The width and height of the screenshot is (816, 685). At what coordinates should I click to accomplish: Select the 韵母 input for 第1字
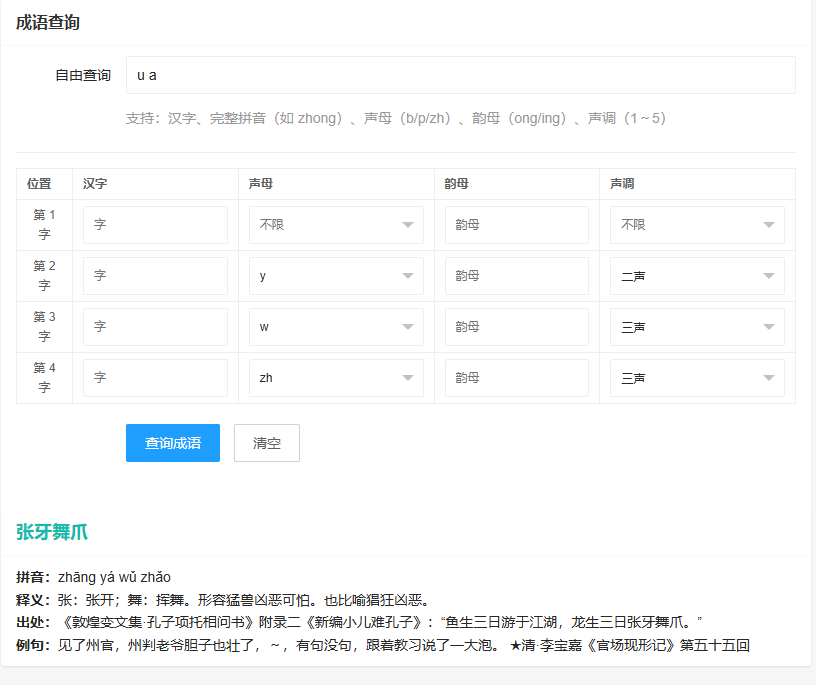tap(516, 224)
